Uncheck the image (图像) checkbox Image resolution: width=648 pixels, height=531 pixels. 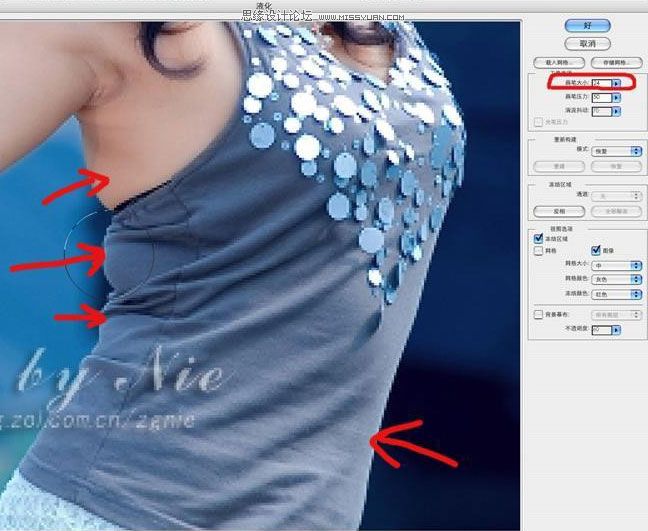pyautogui.click(x=596, y=250)
